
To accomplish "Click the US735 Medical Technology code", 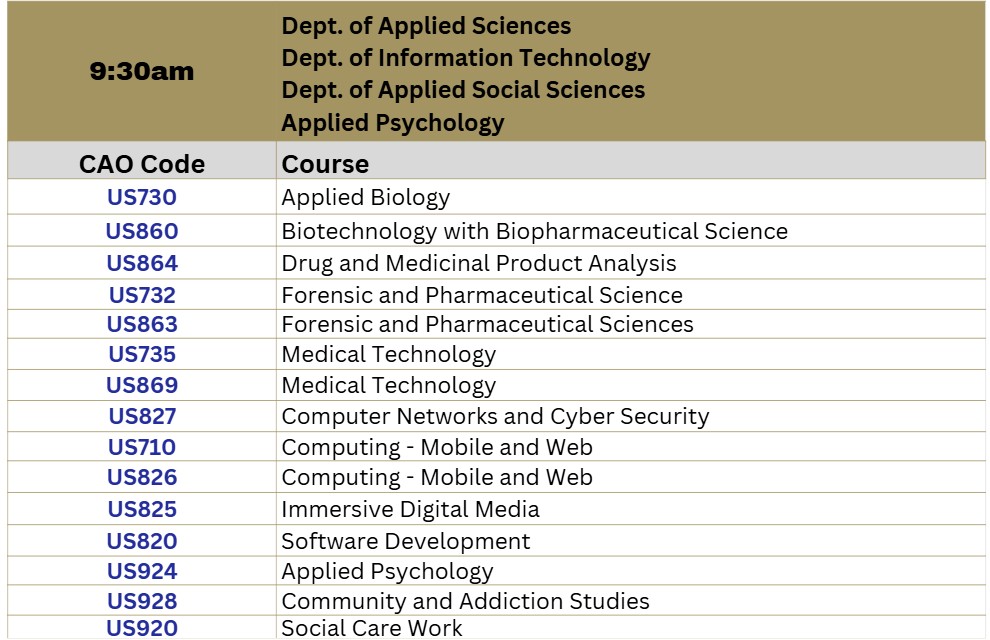I will (142, 355).
